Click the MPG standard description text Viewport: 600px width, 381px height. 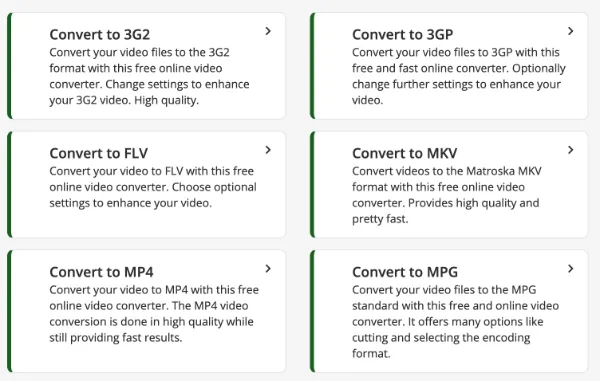(455, 322)
